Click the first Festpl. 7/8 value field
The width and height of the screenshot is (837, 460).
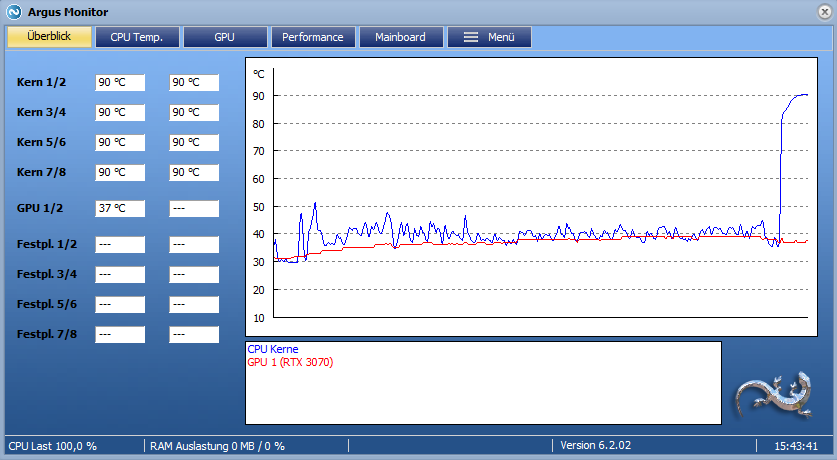(x=120, y=334)
